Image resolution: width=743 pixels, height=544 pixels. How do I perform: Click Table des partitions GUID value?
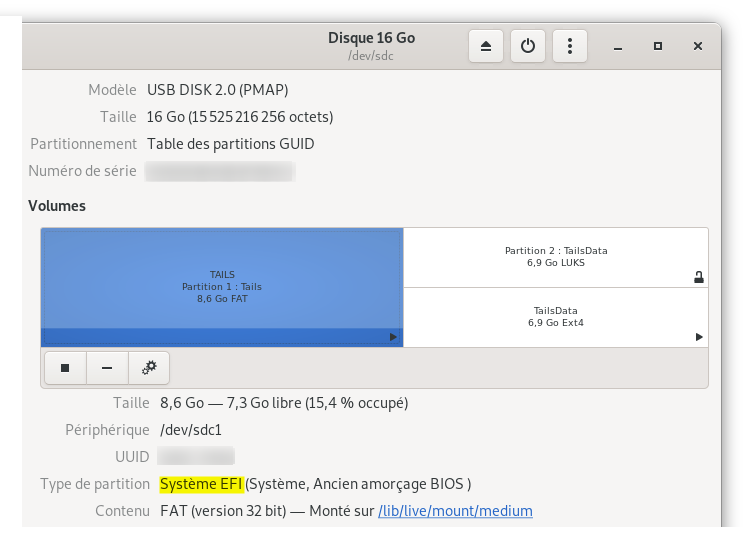[x=231, y=144]
